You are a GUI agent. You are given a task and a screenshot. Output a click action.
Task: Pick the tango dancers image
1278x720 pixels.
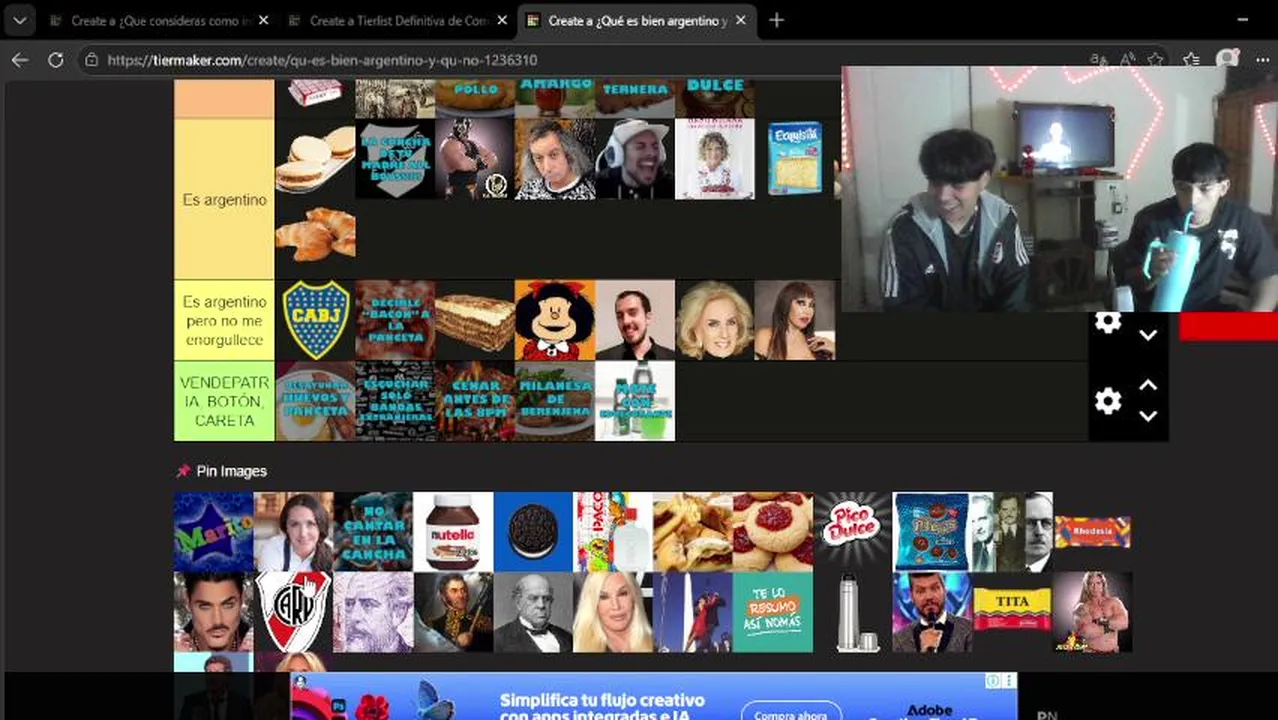click(x=693, y=612)
